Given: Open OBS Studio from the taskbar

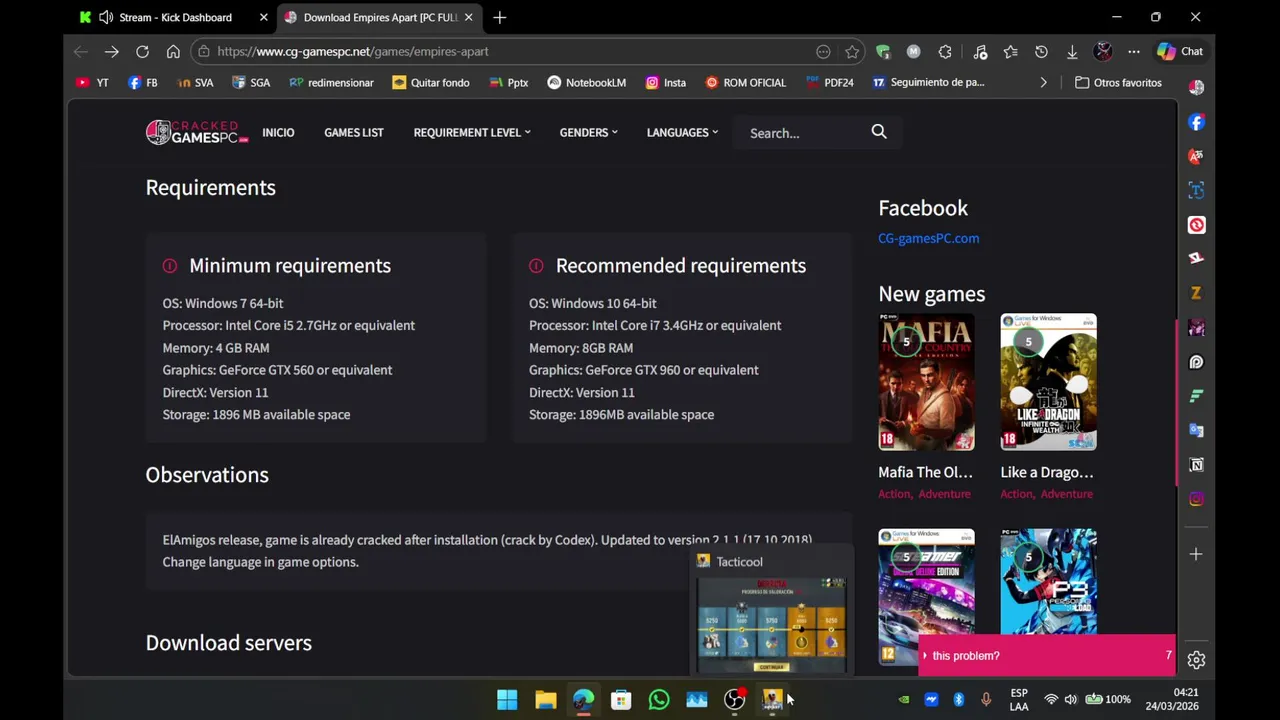Looking at the screenshot, I should [x=735, y=700].
